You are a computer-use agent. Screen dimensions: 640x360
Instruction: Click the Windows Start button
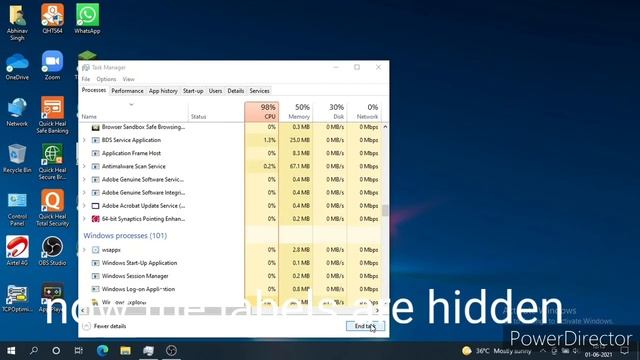point(11,351)
